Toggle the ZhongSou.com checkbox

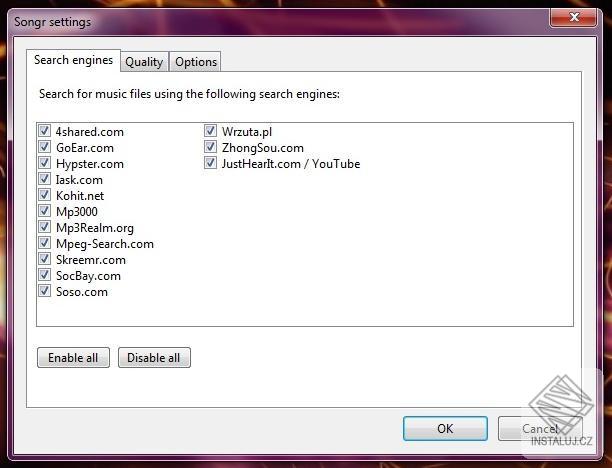tap(210, 147)
